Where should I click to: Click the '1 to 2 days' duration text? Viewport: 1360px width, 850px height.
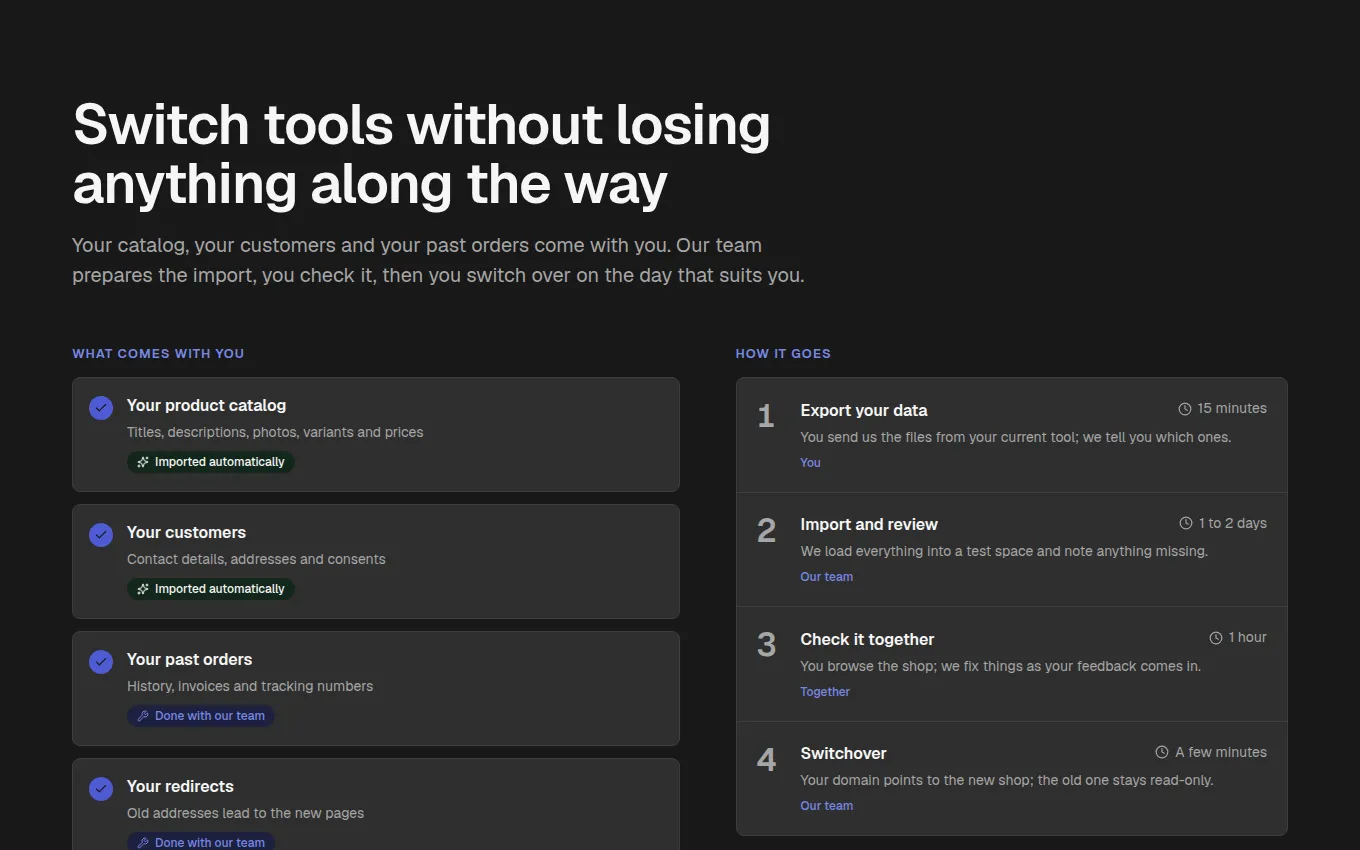click(x=1233, y=523)
